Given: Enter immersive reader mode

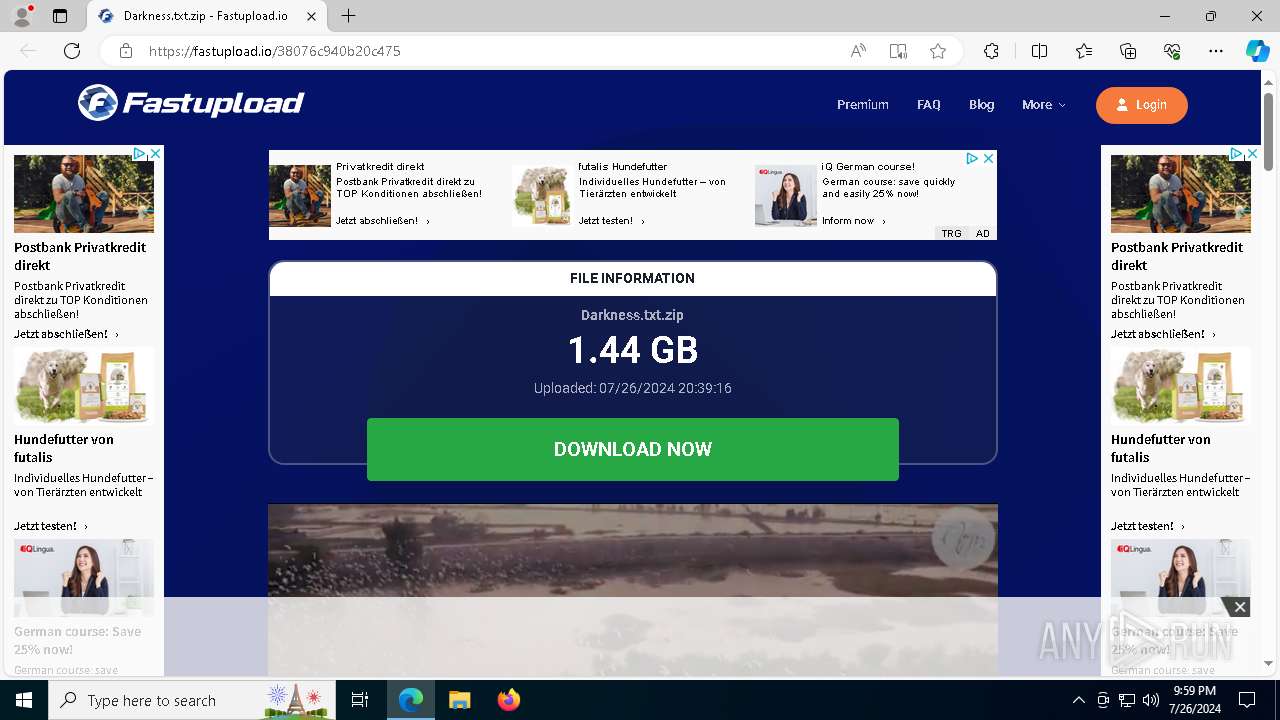Looking at the screenshot, I should point(898,51).
